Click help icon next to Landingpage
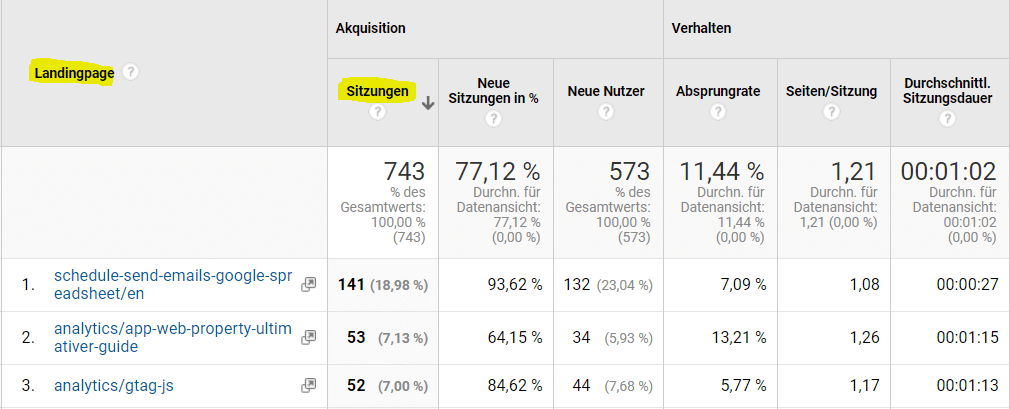Image resolution: width=1010 pixels, height=409 pixels. click(x=130, y=72)
